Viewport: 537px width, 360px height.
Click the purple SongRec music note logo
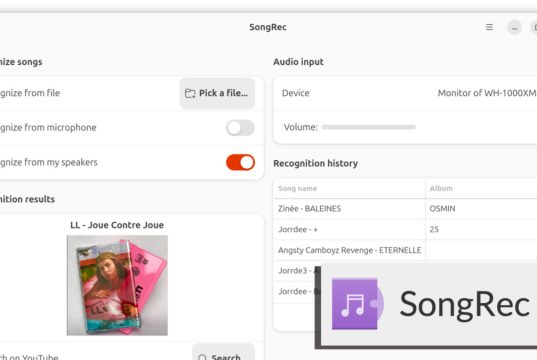tap(358, 304)
